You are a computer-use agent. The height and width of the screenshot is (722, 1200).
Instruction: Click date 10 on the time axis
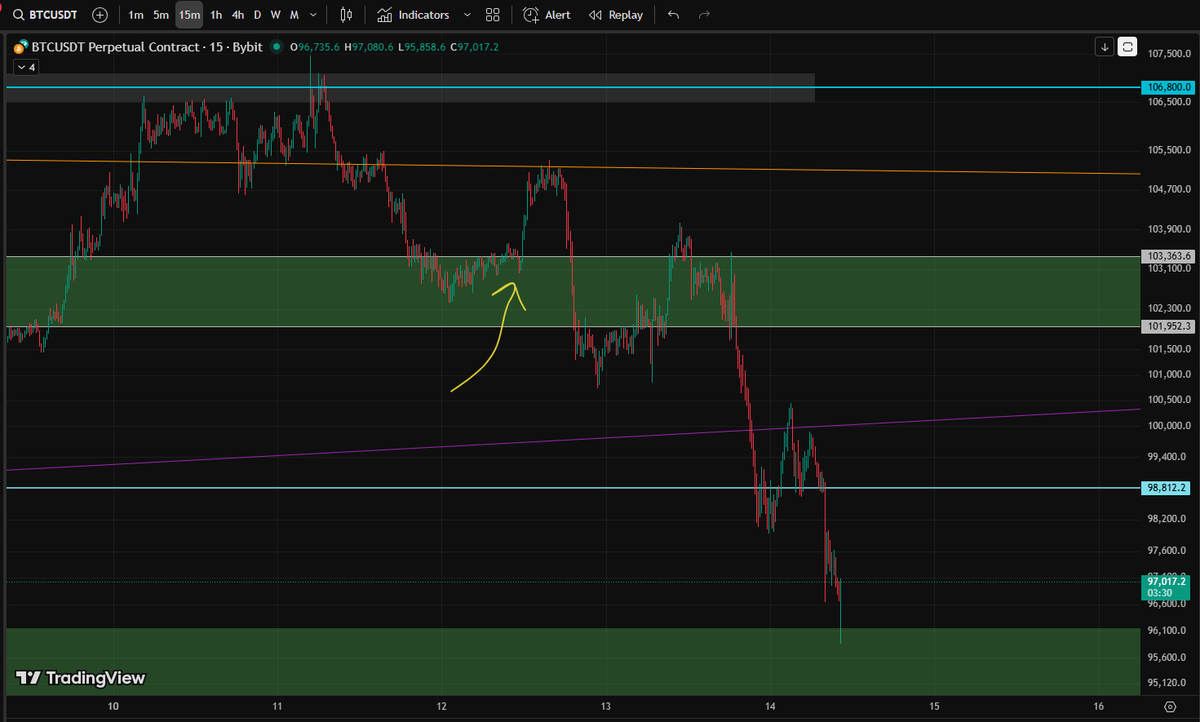point(113,707)
